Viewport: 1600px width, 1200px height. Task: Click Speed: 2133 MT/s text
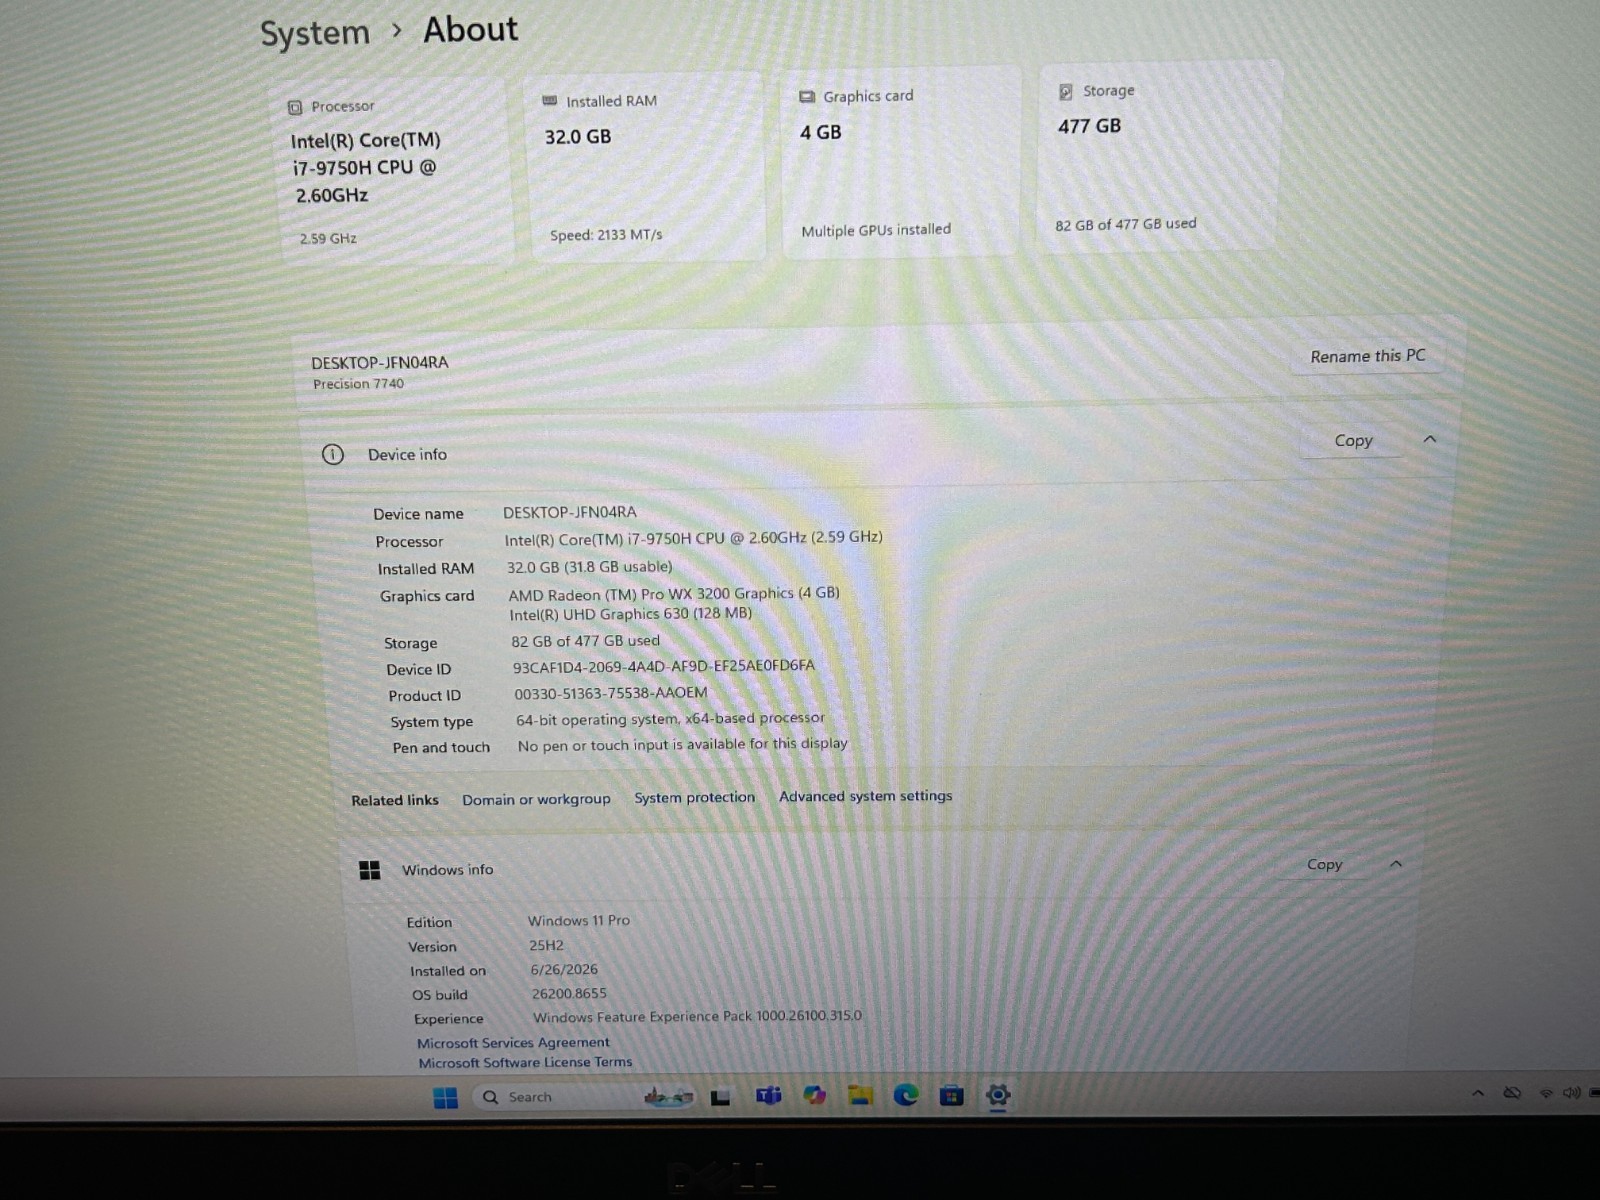coord(606,235)
